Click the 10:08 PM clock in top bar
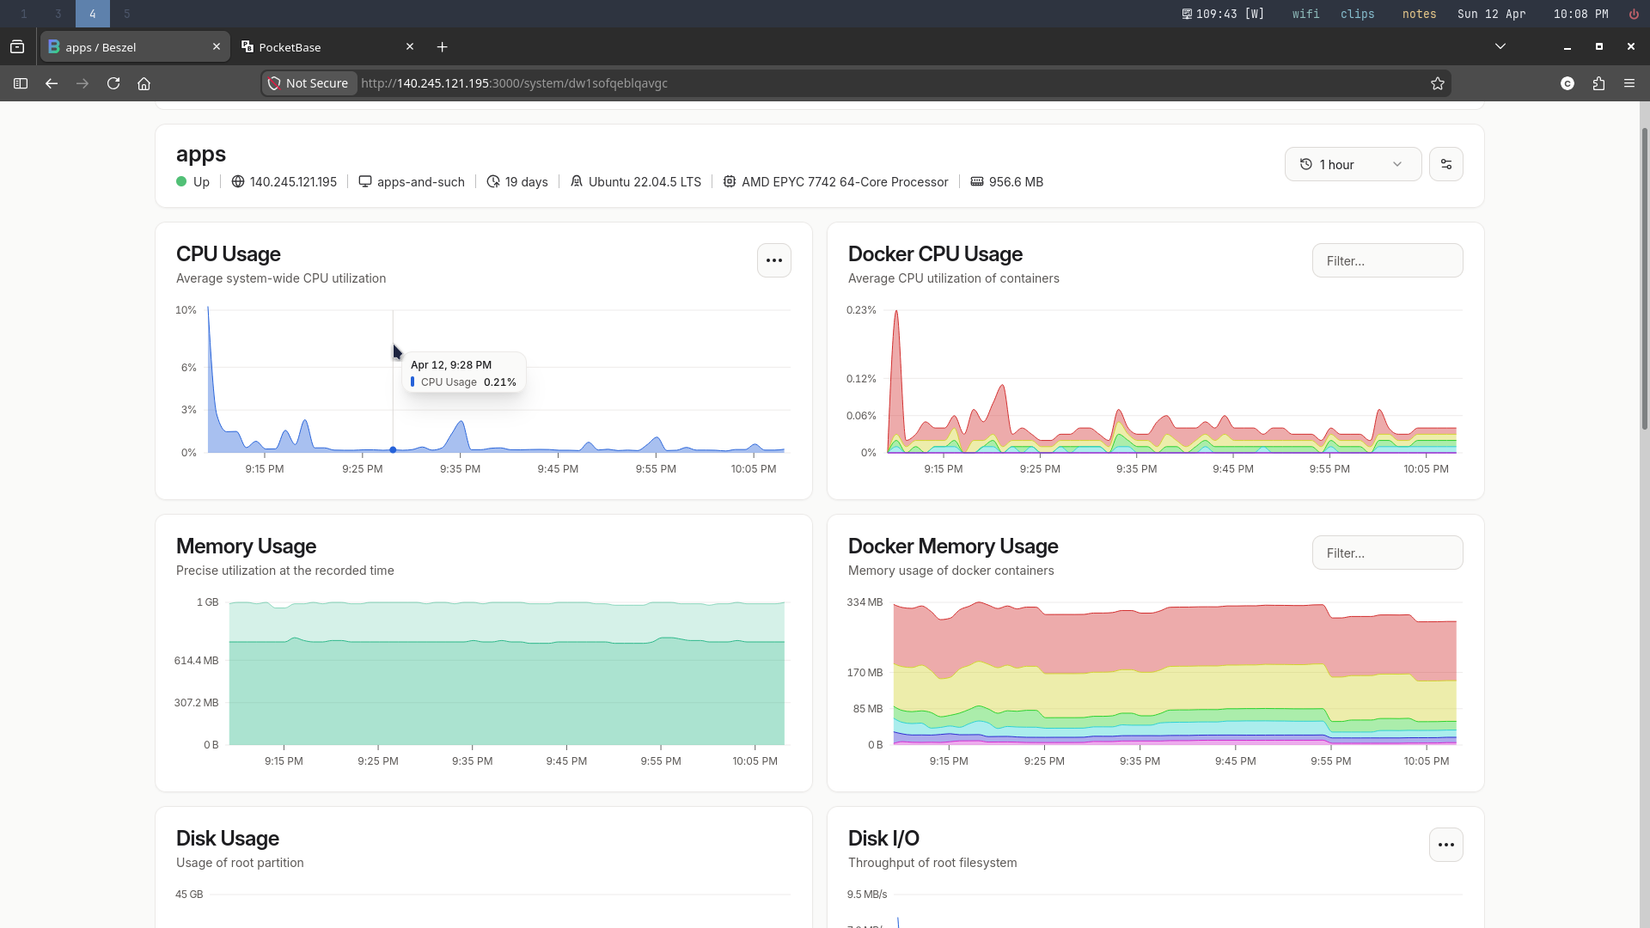 click(x=1580, y=14)
